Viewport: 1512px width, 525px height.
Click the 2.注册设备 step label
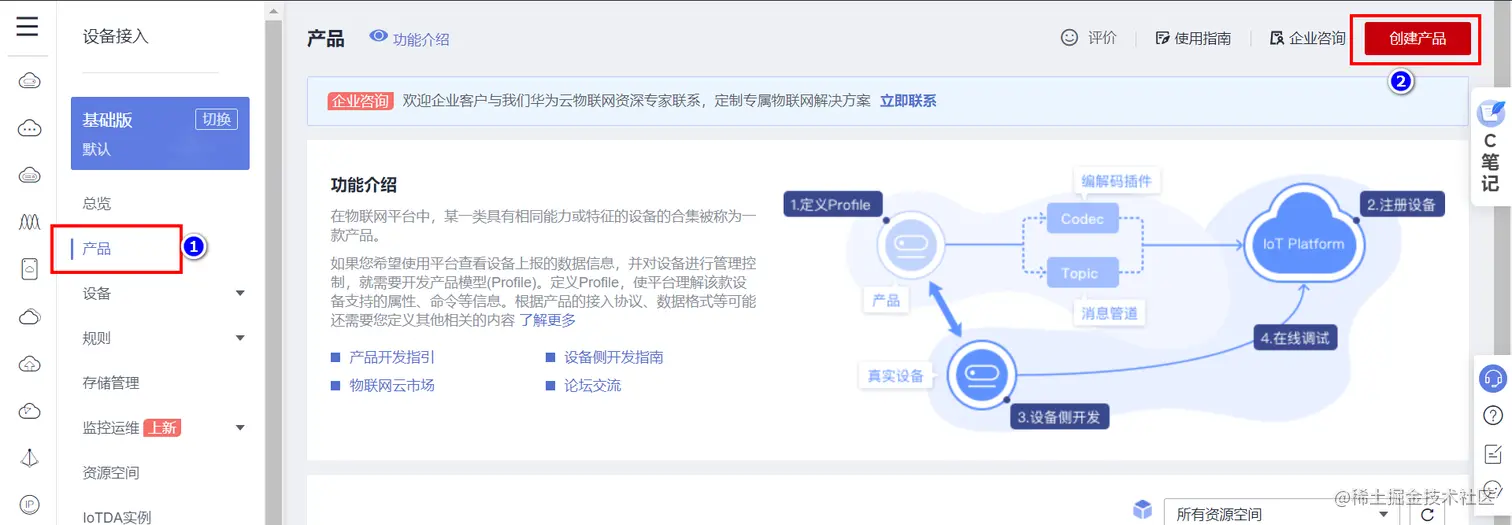tap(1401, 204)
